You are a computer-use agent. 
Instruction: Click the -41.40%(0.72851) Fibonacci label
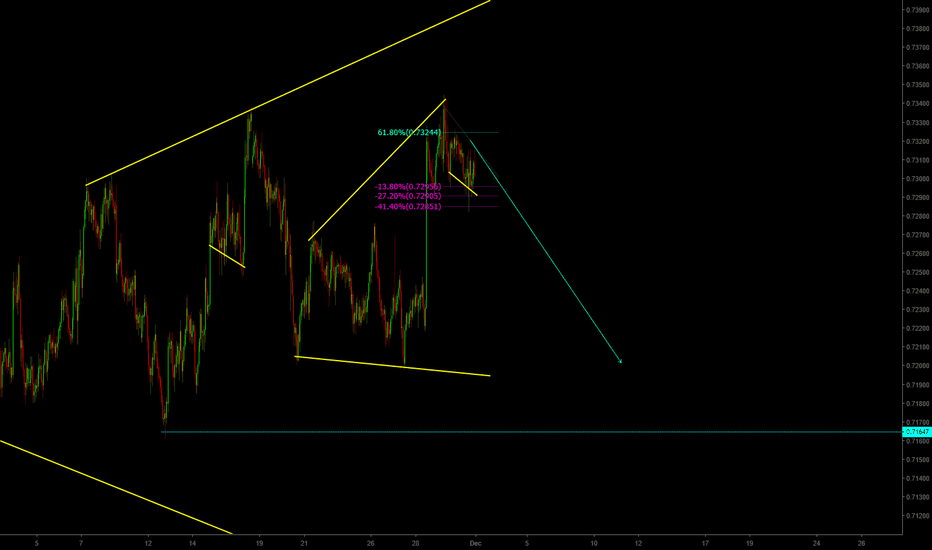coord(408,207)
